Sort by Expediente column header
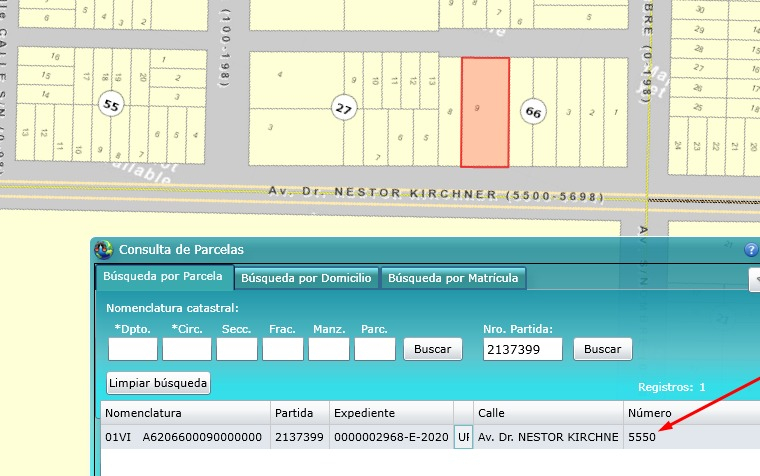 [392, 413]
